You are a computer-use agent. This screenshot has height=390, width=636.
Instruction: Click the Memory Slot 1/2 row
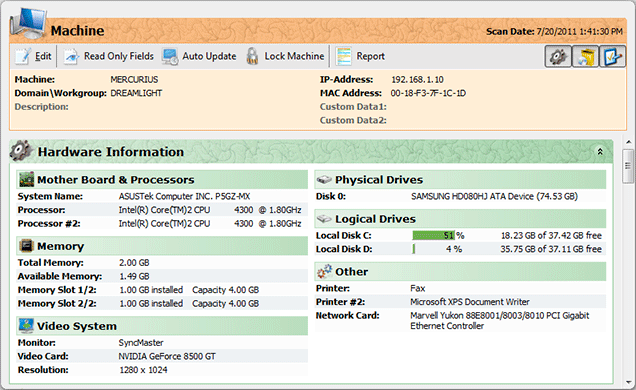pyautogui.click(x=162, y=290)
